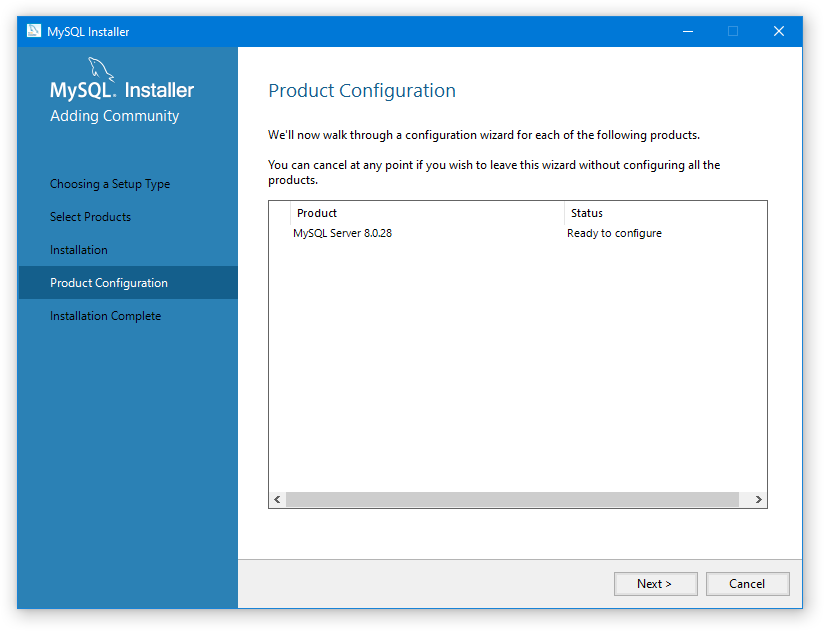Select Product Configuration in the sidebar
The image size is (824, 631).
(x=109, y=283)
